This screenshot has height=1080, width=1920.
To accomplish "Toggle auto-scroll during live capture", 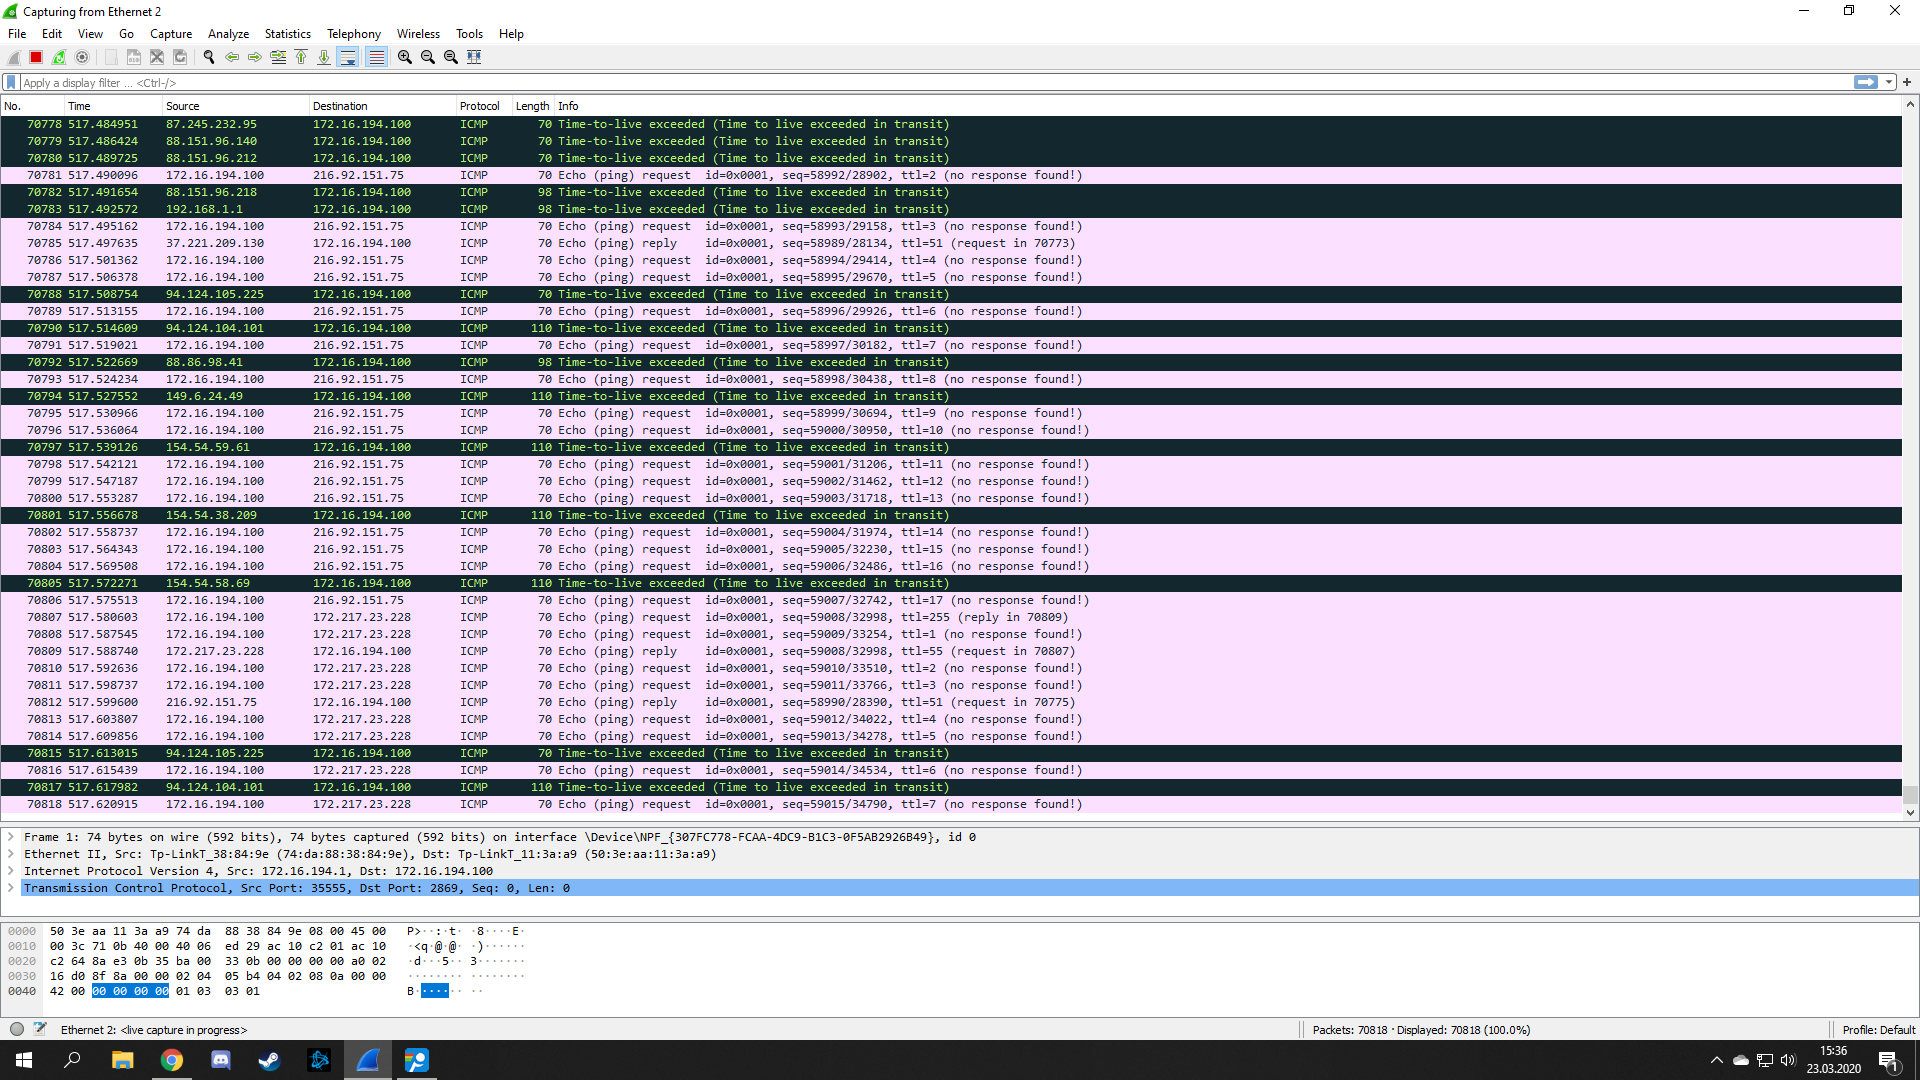I will coord(348,57).
